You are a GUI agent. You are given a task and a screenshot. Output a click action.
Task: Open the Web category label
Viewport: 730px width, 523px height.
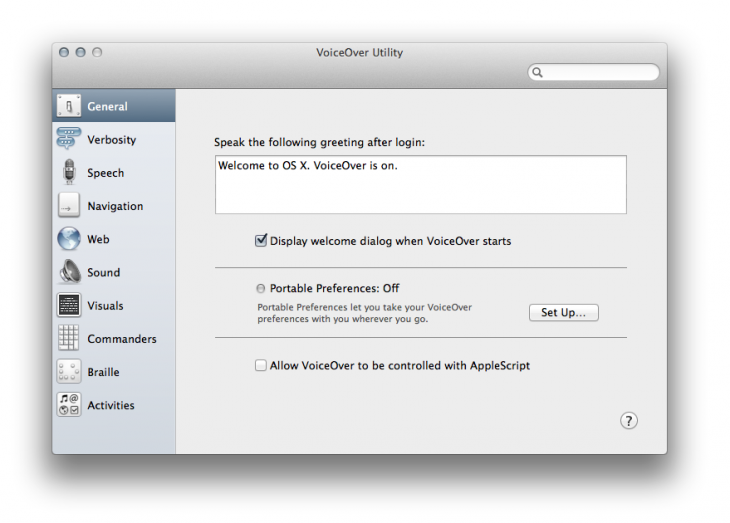tap(98, 239)
